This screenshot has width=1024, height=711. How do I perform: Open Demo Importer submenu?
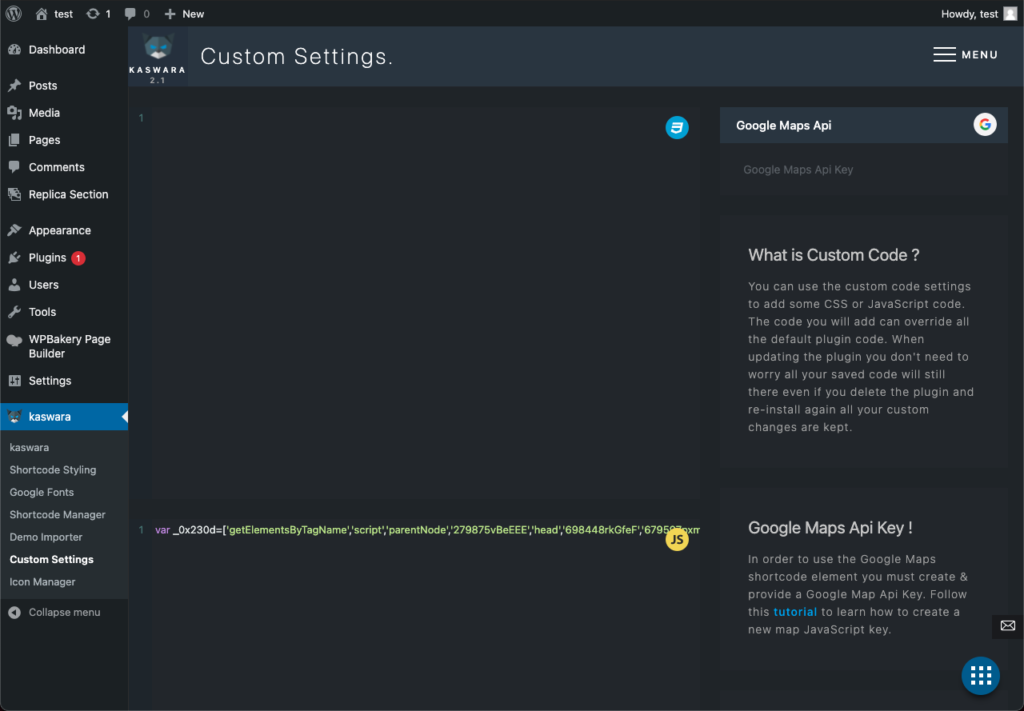tap(46, 537)
